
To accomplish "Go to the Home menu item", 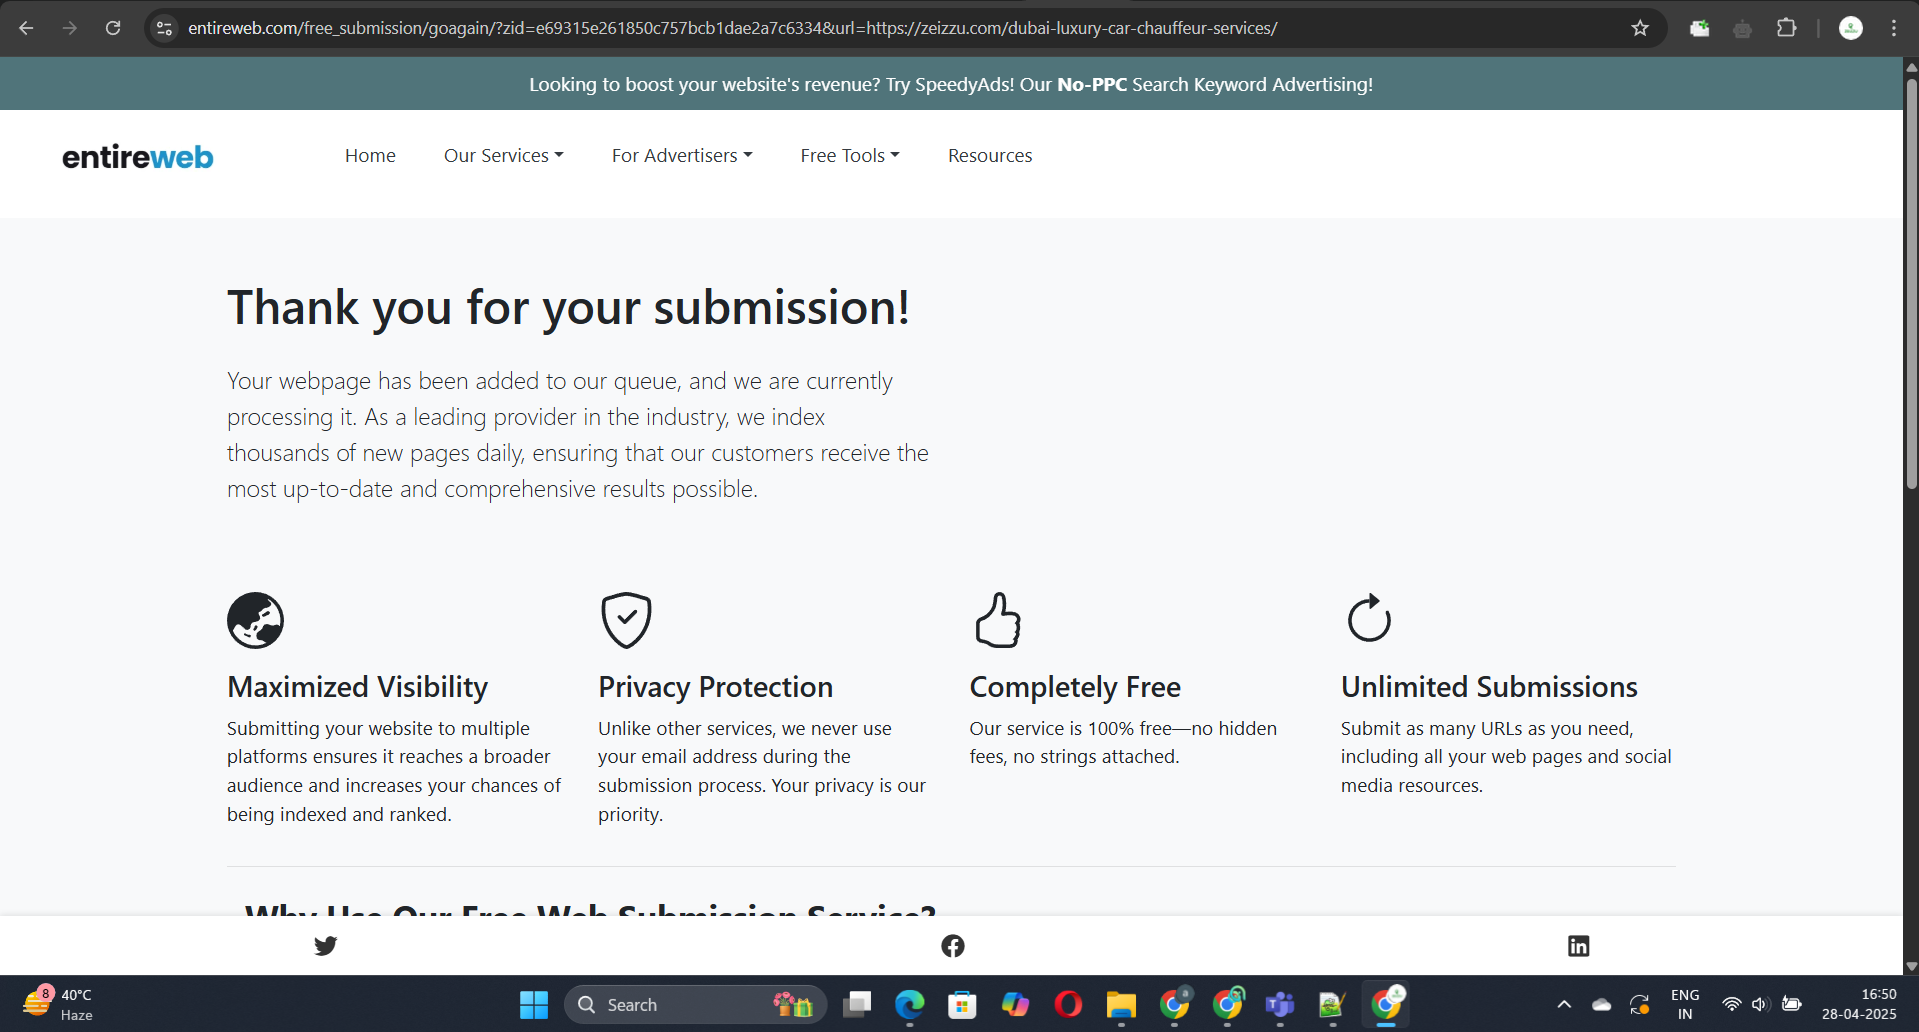I will 370,156.
